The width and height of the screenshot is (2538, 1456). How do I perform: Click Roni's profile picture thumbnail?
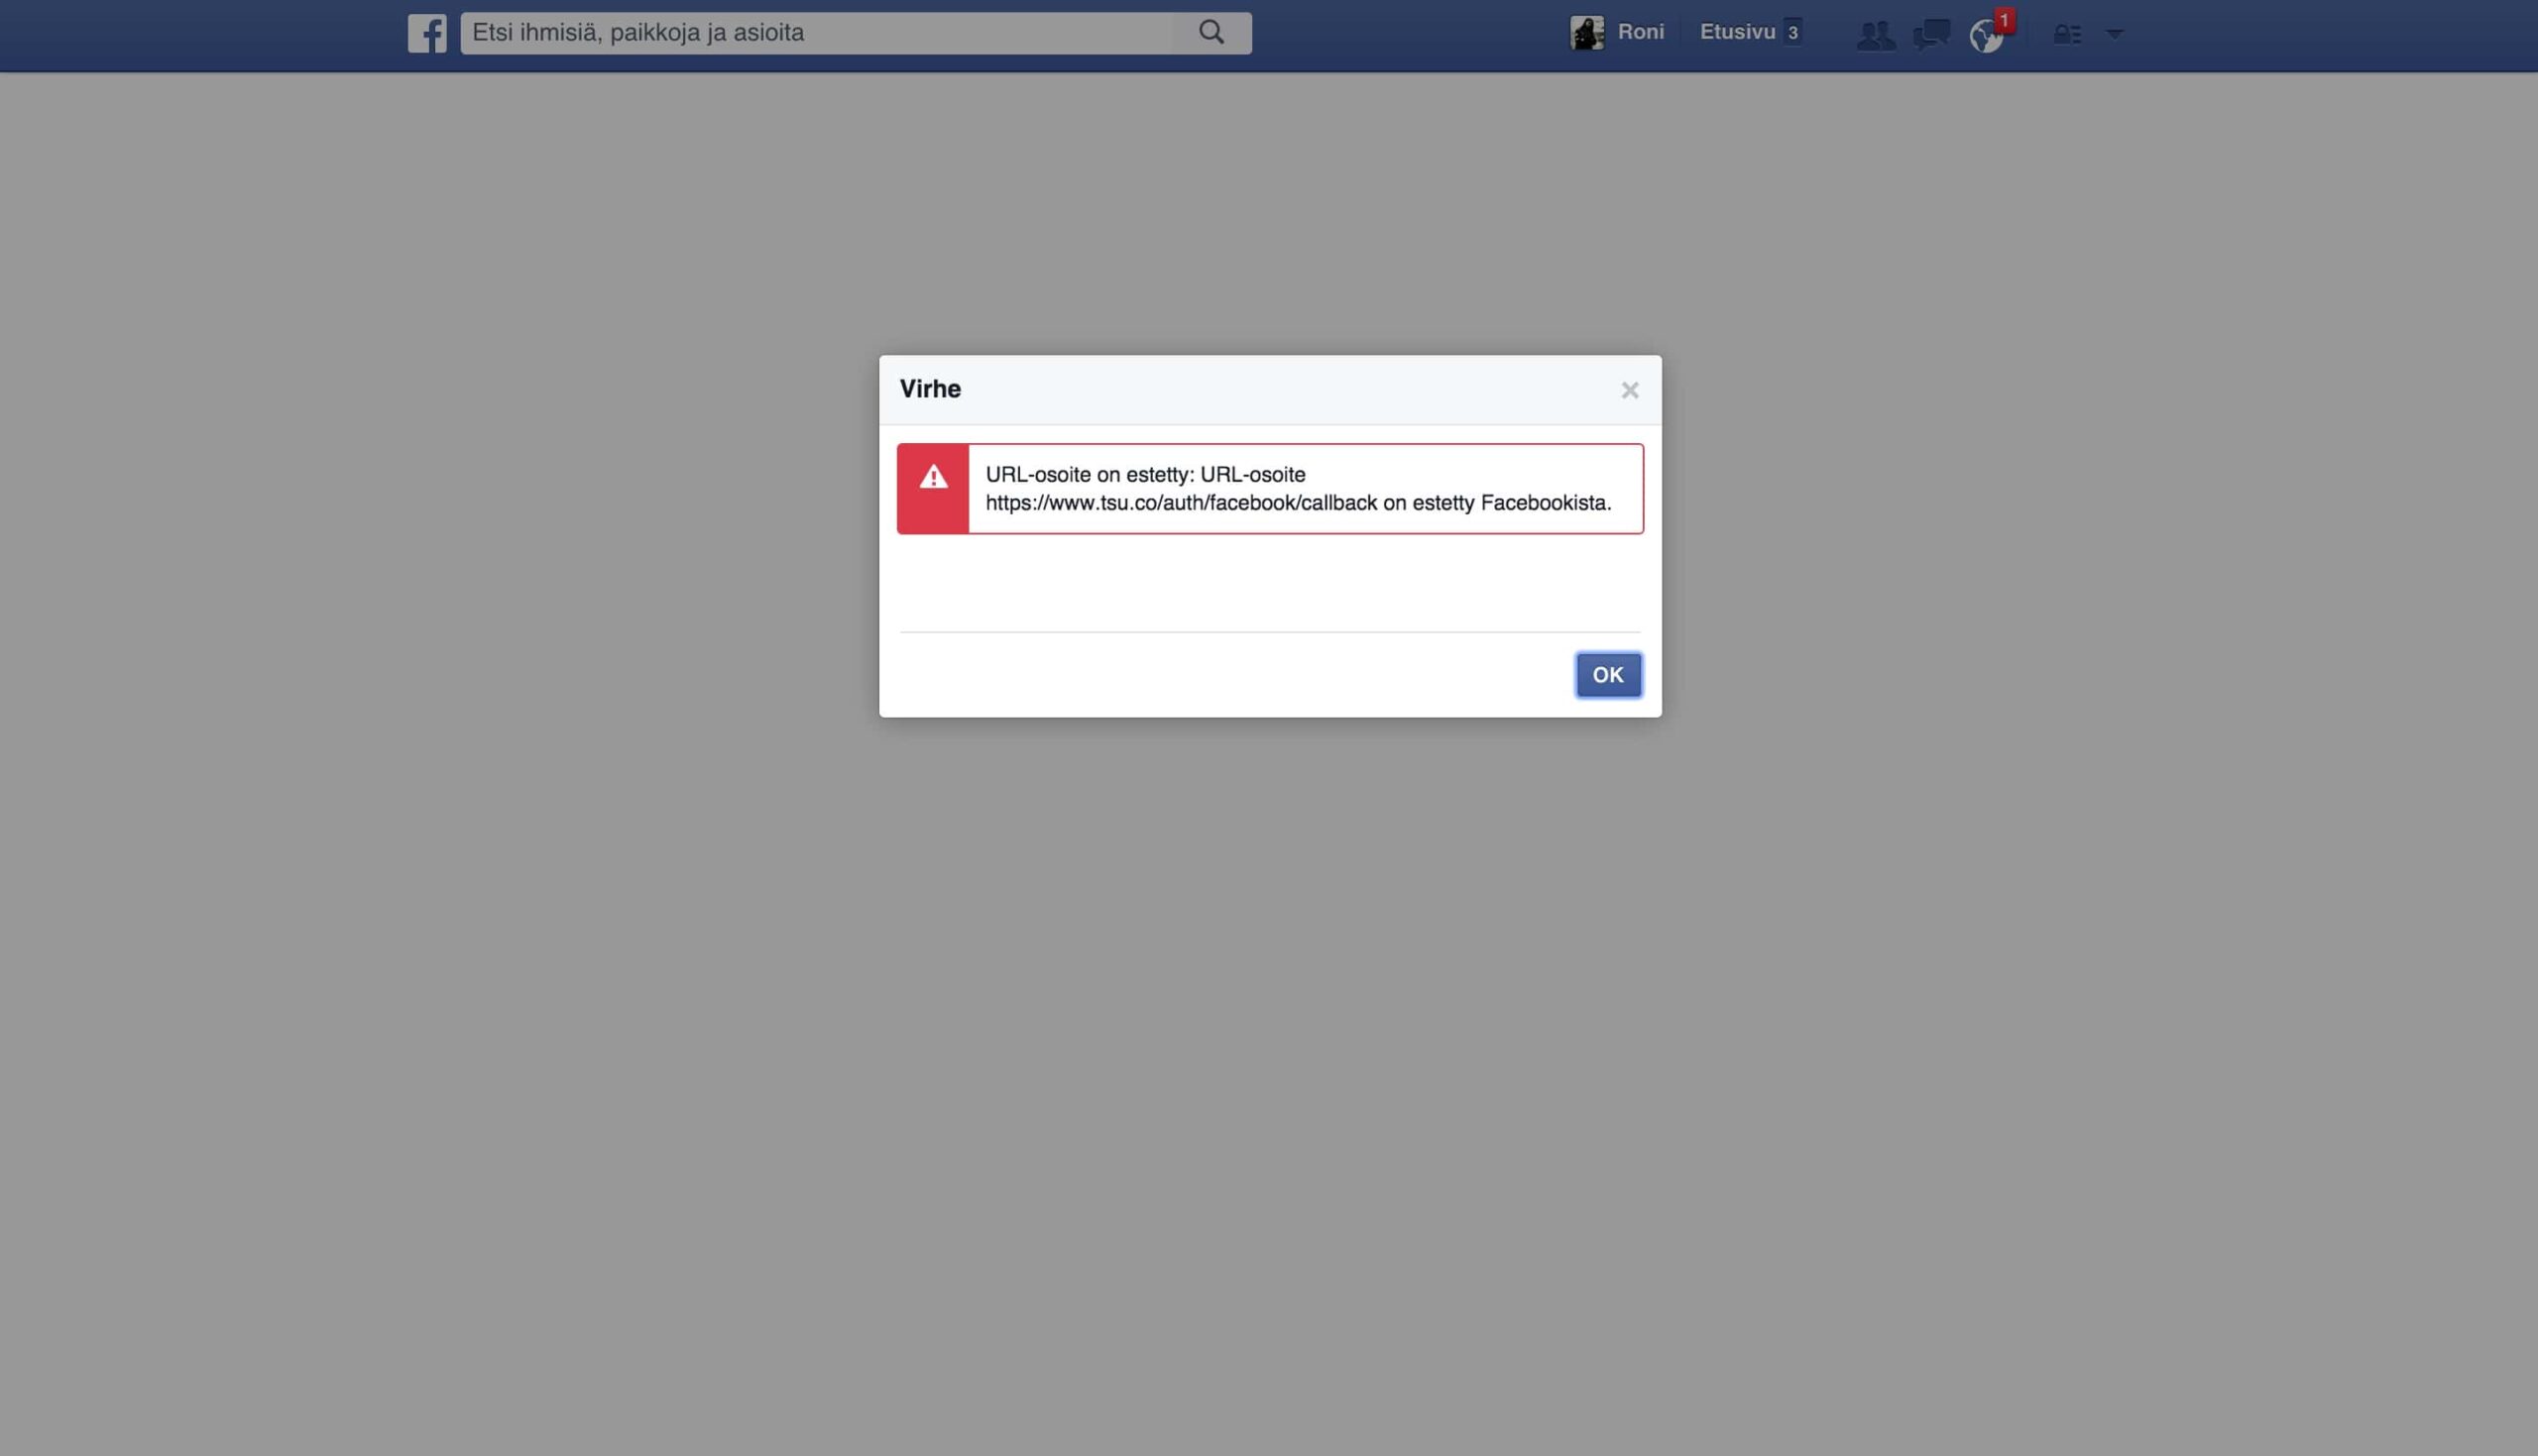tap(1586, 33)
